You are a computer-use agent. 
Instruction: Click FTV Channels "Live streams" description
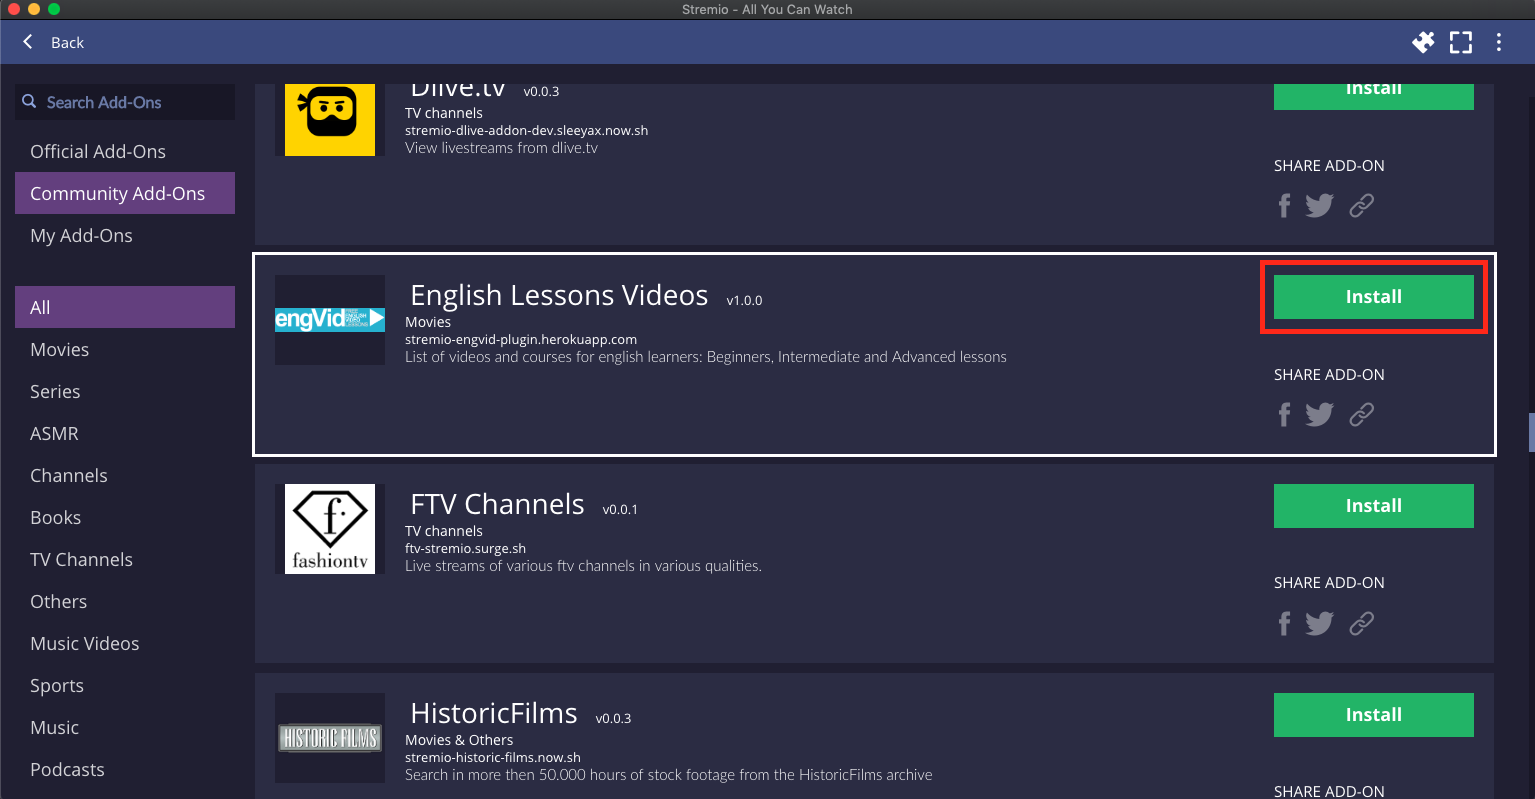pyautogui.click(x=583, y=566)
